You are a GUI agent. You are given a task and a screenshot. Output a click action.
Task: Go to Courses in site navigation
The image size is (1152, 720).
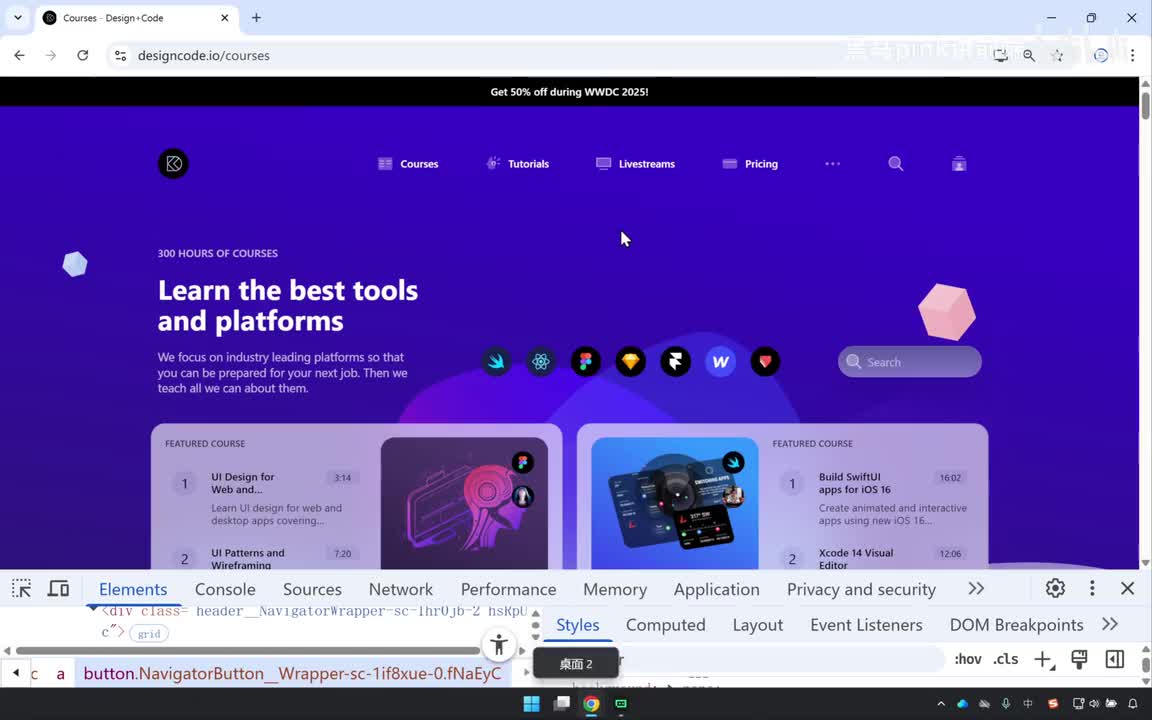[408, 163]
